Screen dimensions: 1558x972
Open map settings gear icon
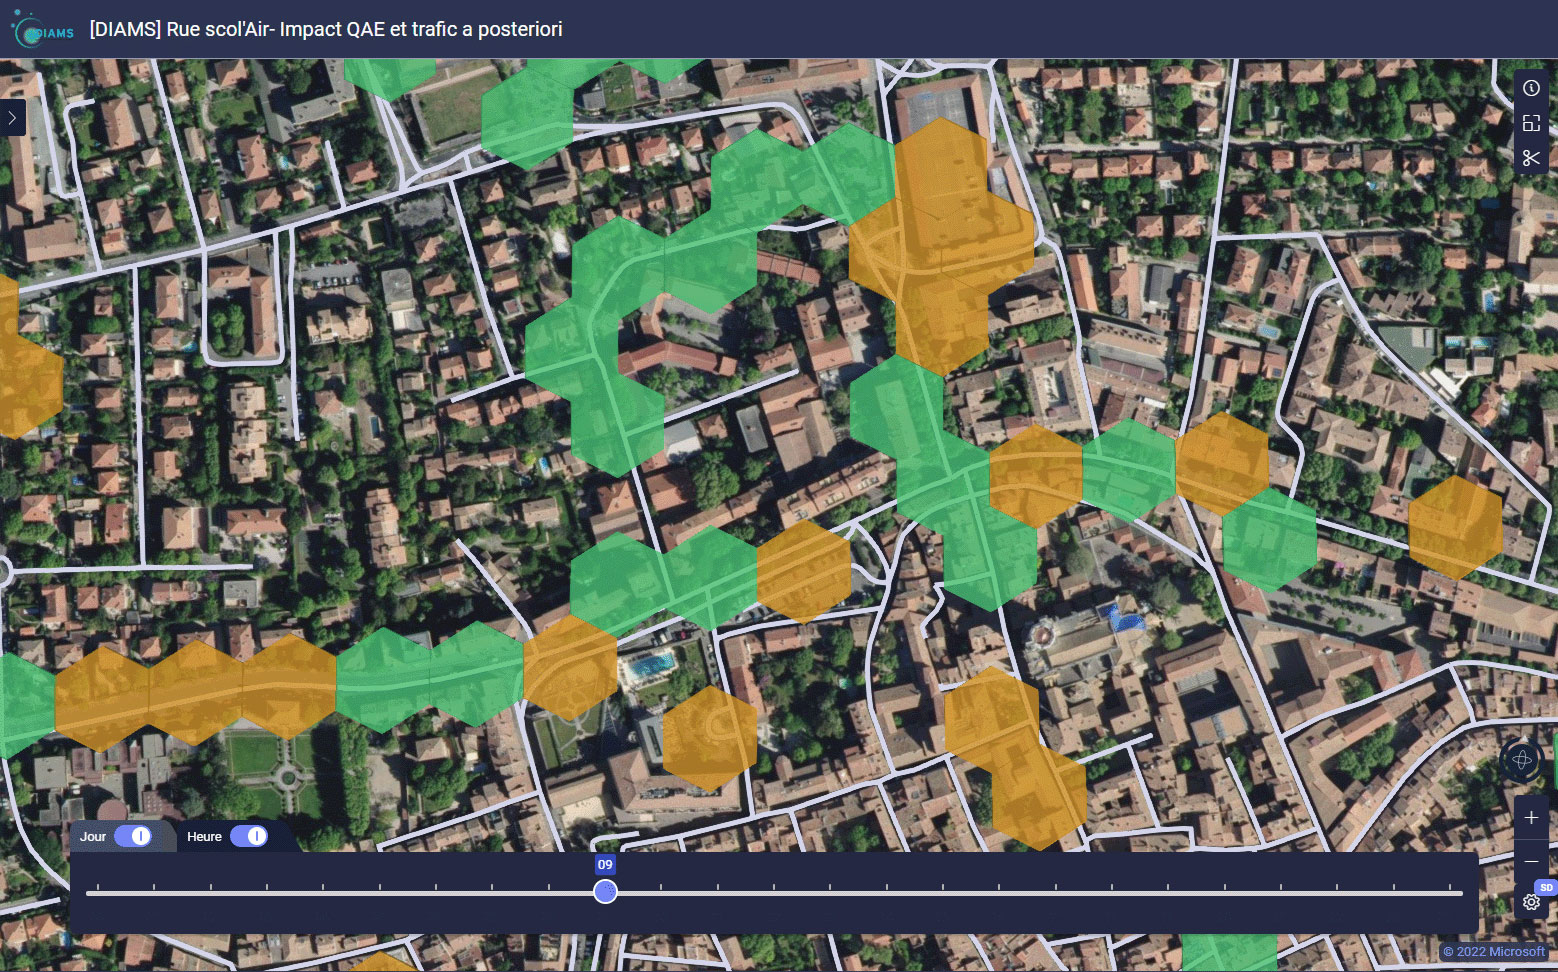pos(1531,902)
